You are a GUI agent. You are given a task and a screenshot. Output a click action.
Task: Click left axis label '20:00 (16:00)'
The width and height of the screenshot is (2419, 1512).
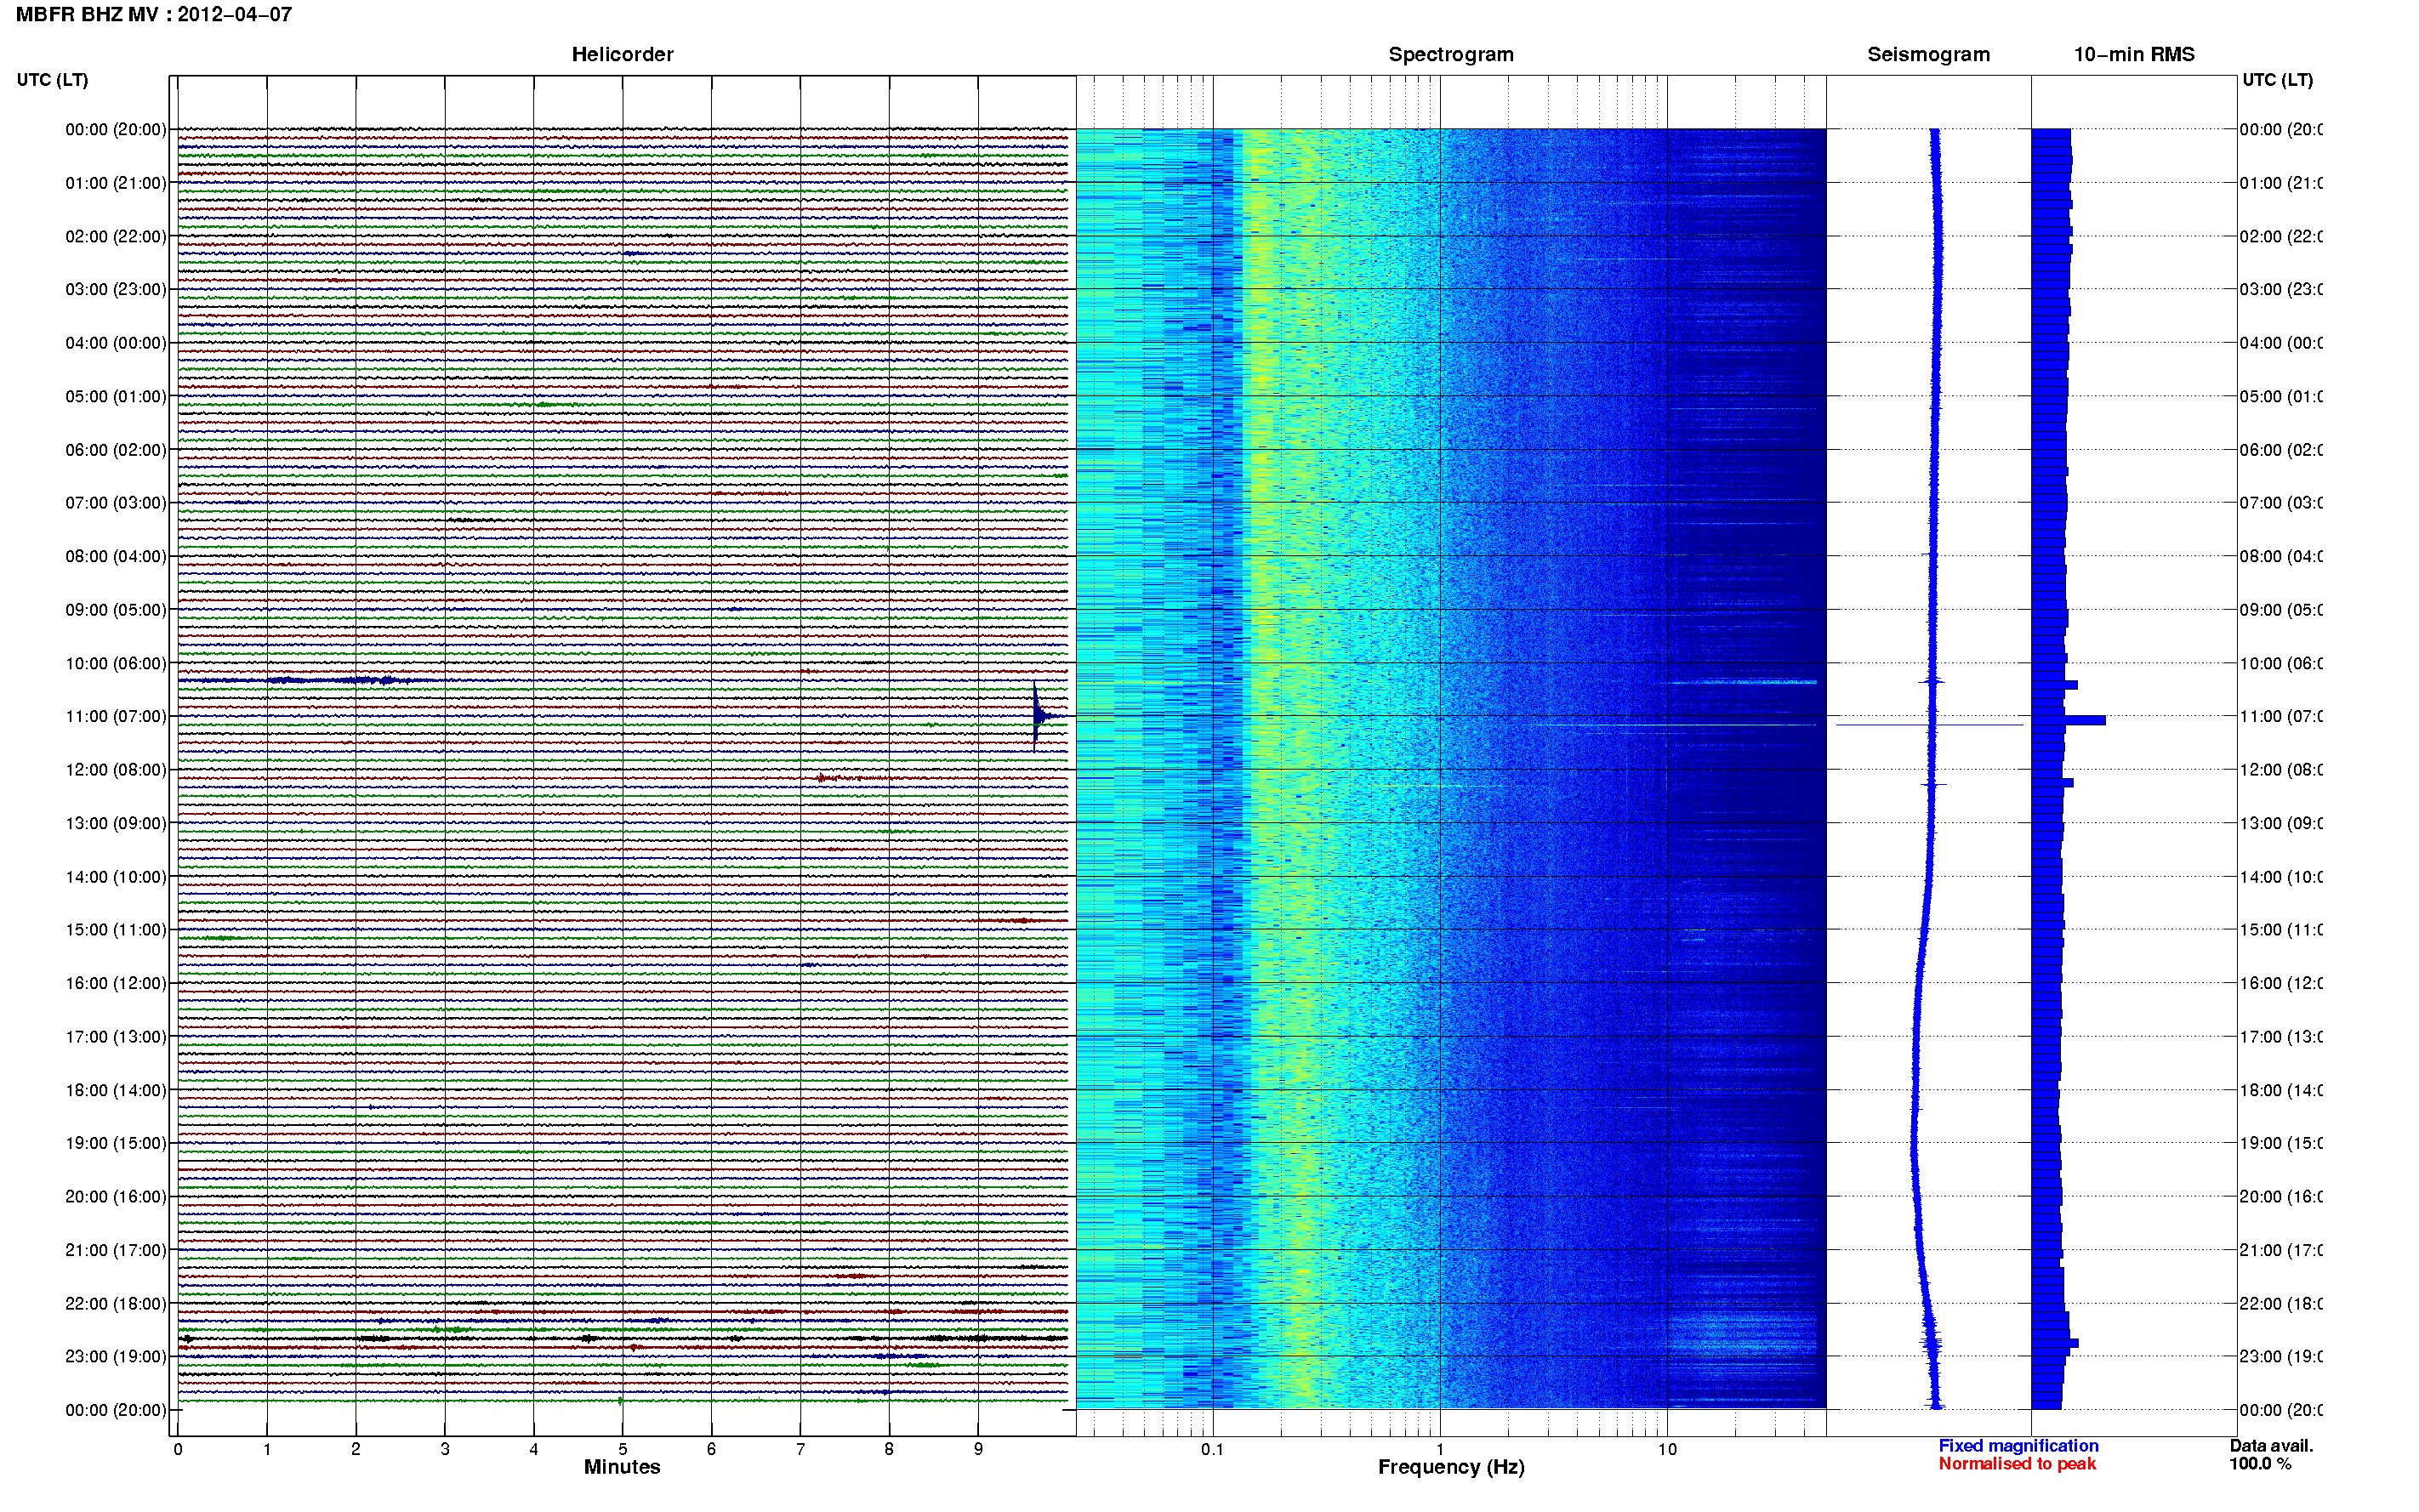[116, 1196]
